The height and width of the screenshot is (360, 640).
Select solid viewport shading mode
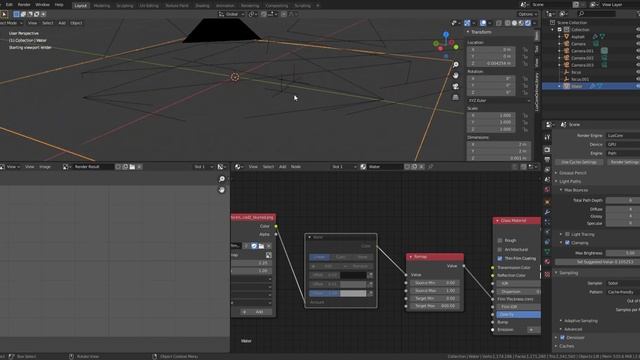click(x=514, y=23)
